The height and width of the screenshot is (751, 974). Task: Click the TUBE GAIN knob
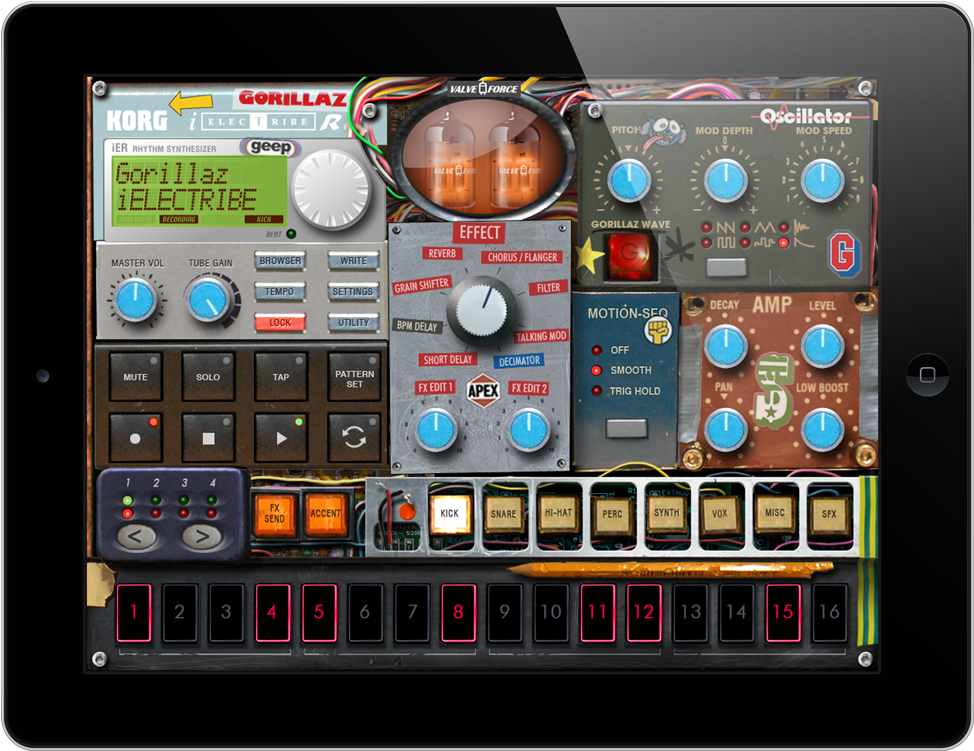pyautogui.click(x=209, y=299)
